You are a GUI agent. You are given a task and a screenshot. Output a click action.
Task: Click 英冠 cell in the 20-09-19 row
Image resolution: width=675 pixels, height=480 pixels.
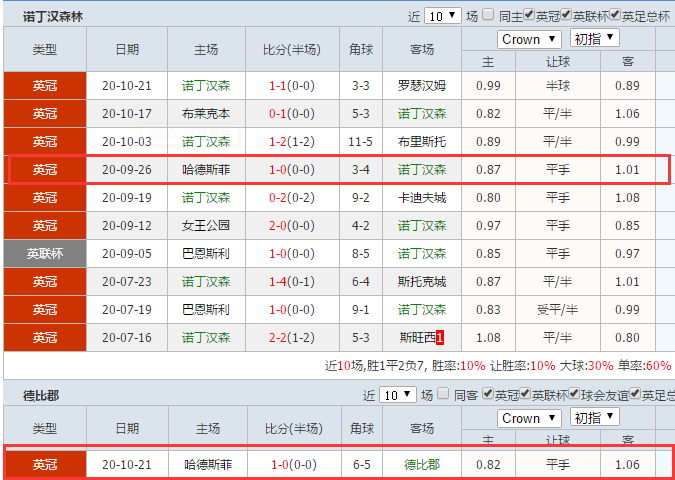[45, 198]
